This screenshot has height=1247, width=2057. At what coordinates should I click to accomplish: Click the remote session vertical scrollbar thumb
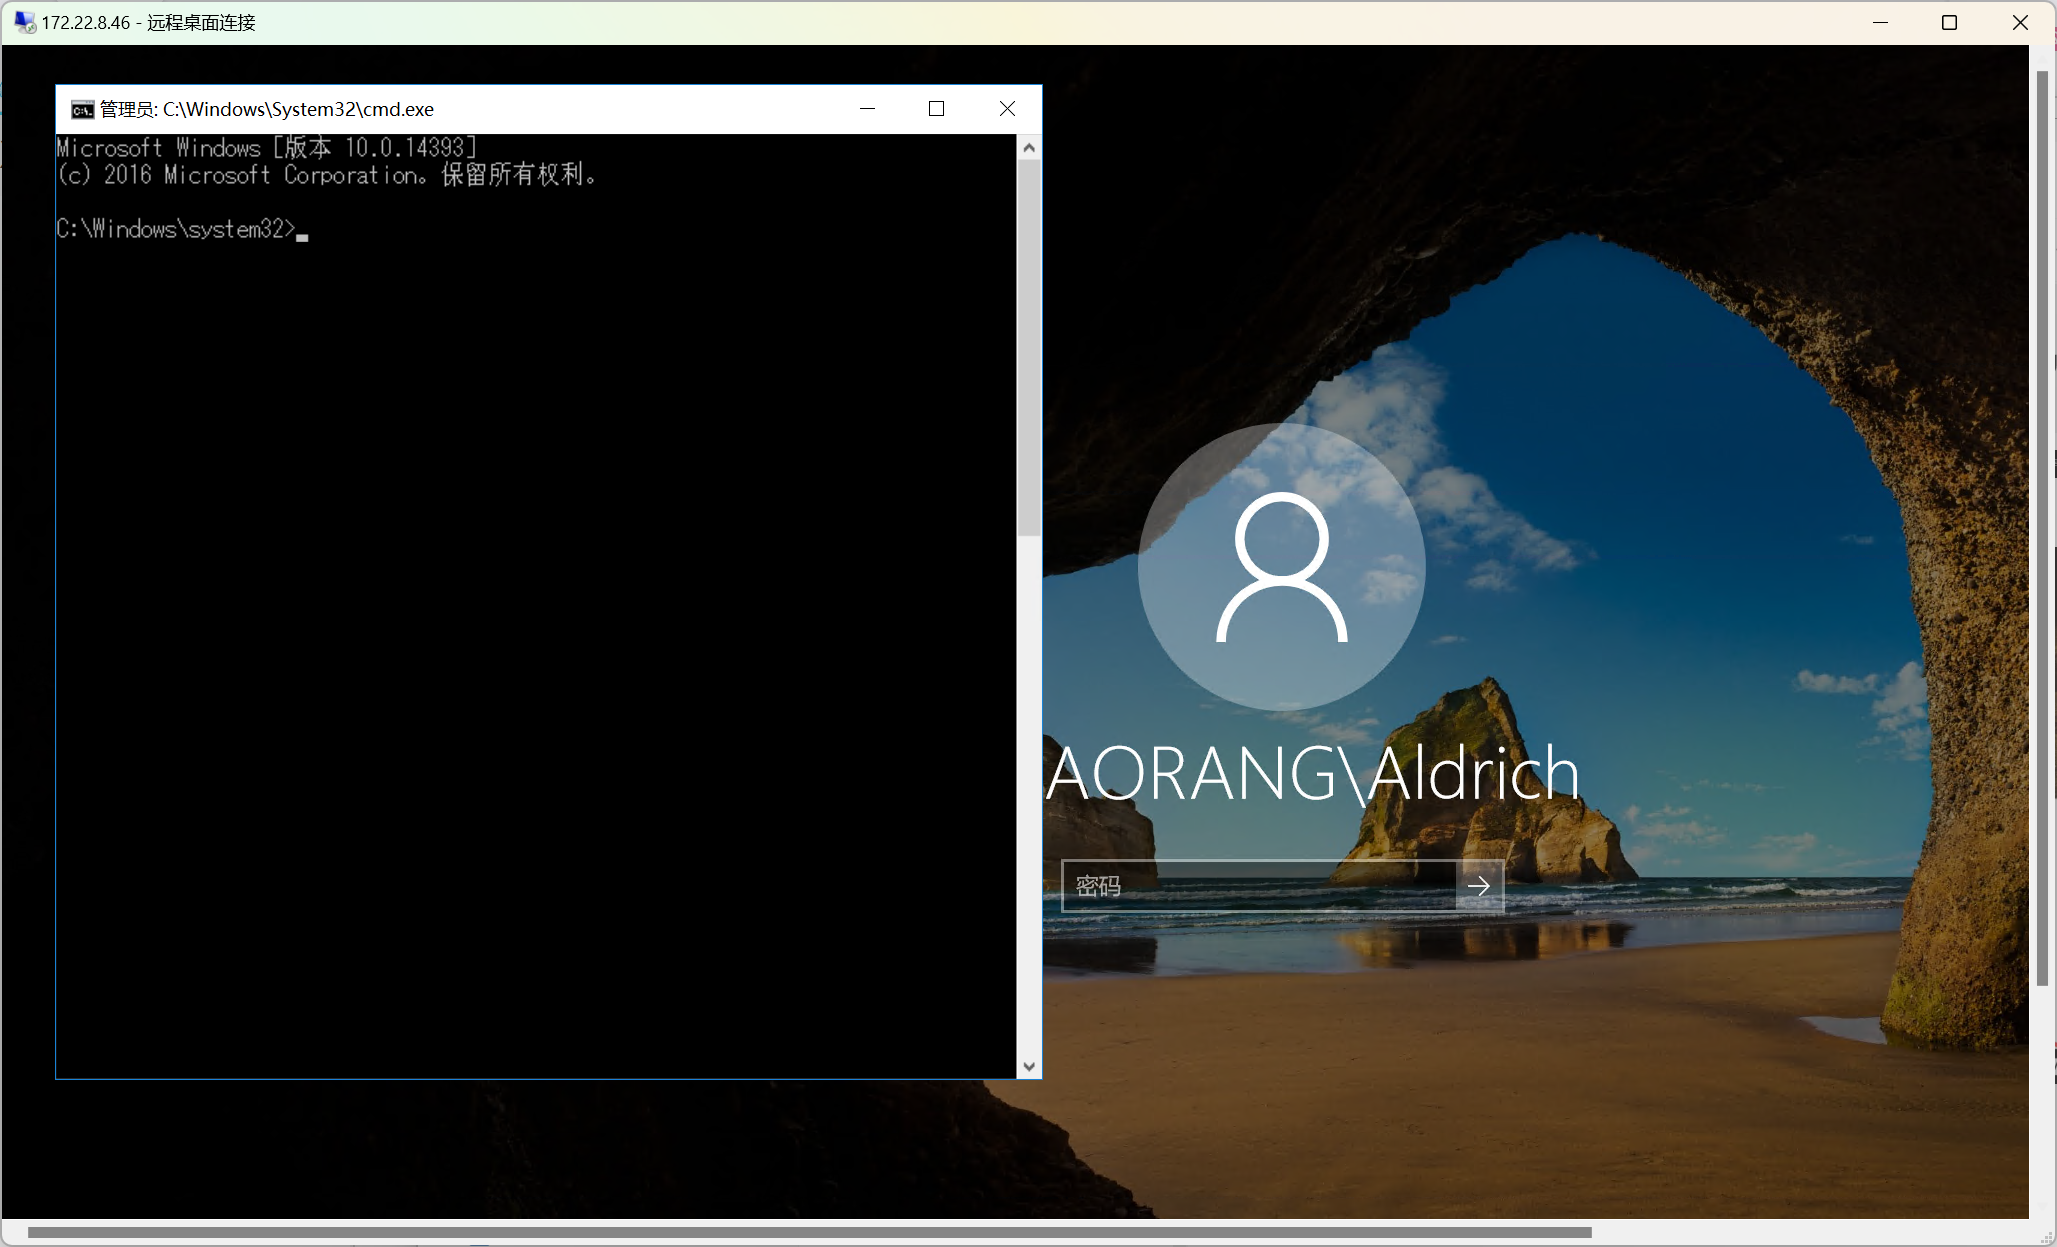coord(2042,528)
